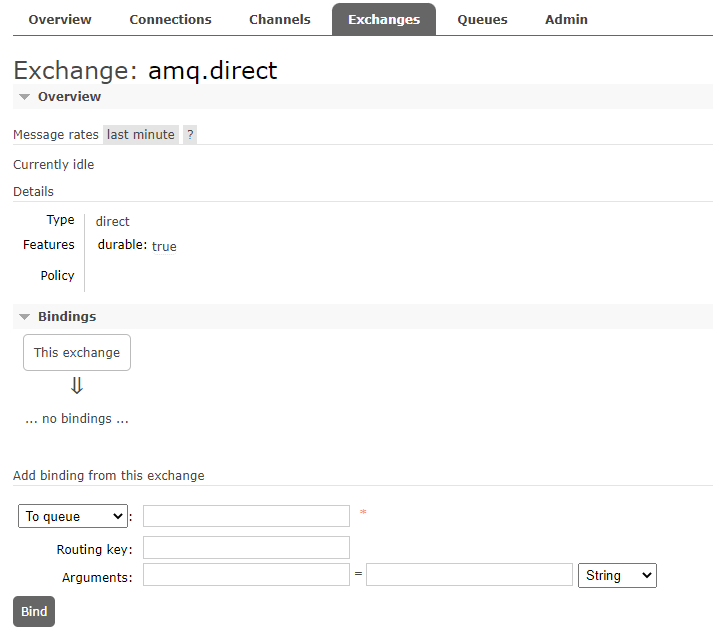Open the String argument type dropdown

(617, 575)
